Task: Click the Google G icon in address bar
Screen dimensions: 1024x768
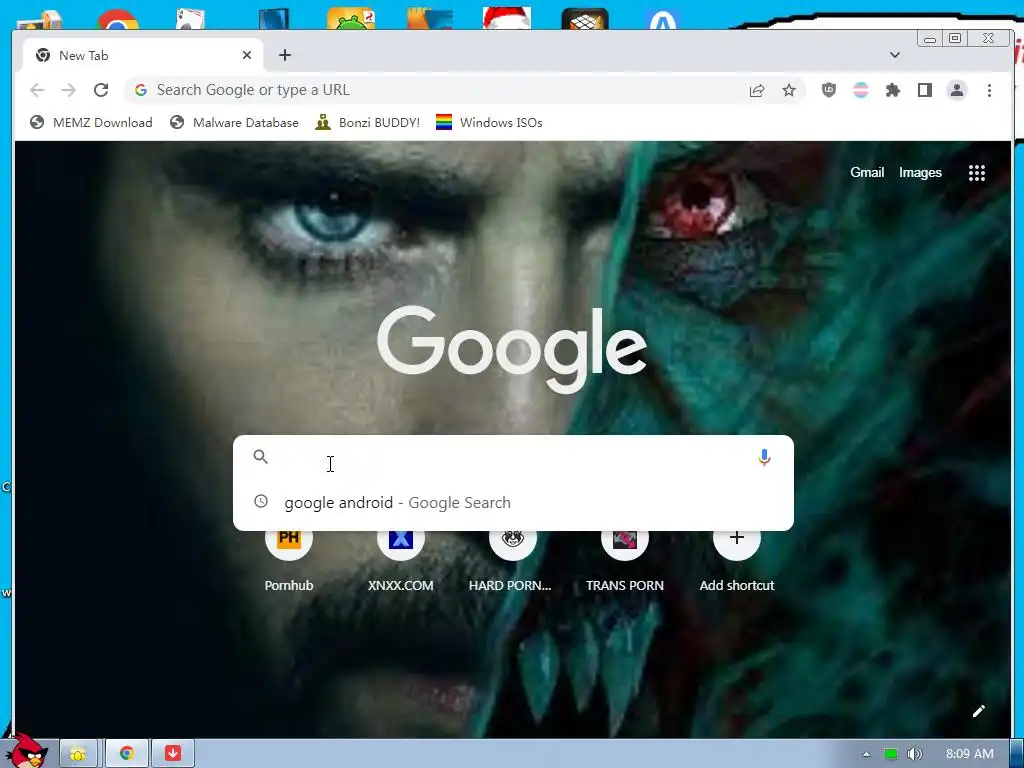Action: (x=141, y=90)
